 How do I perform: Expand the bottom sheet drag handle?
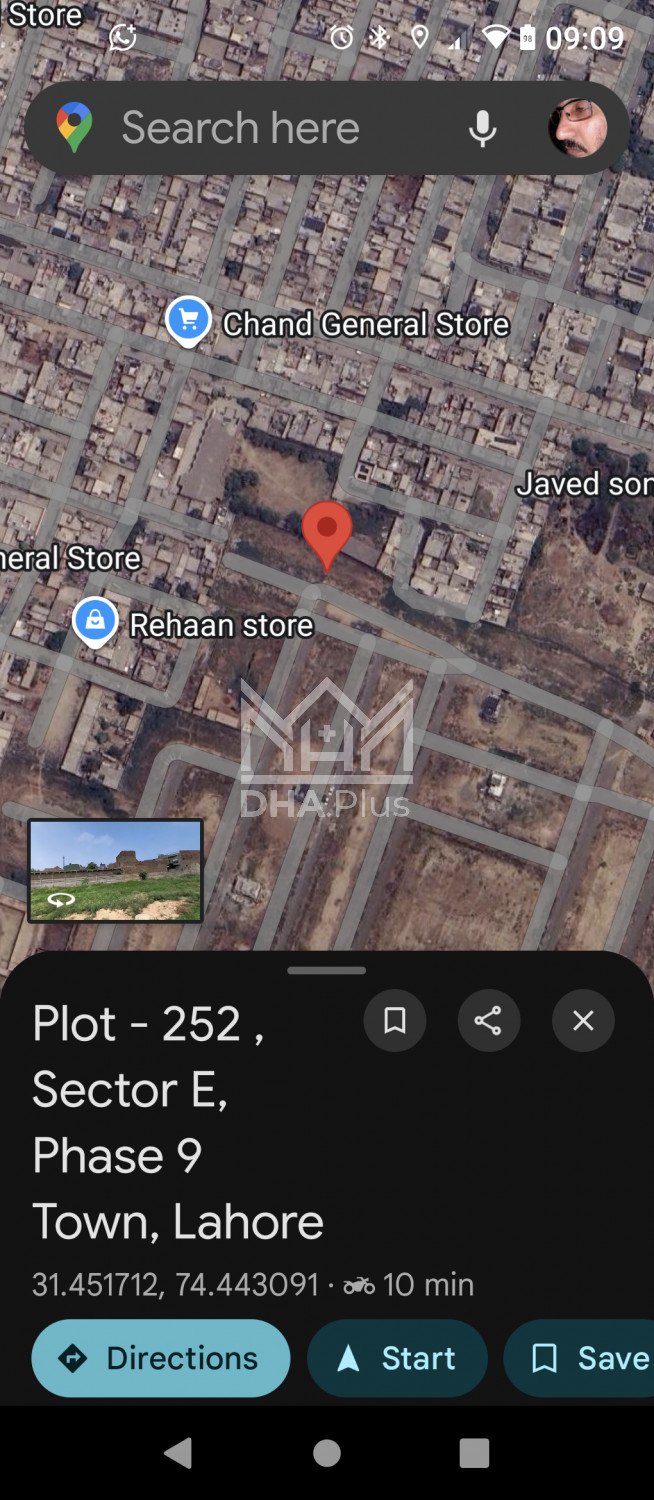327,970
